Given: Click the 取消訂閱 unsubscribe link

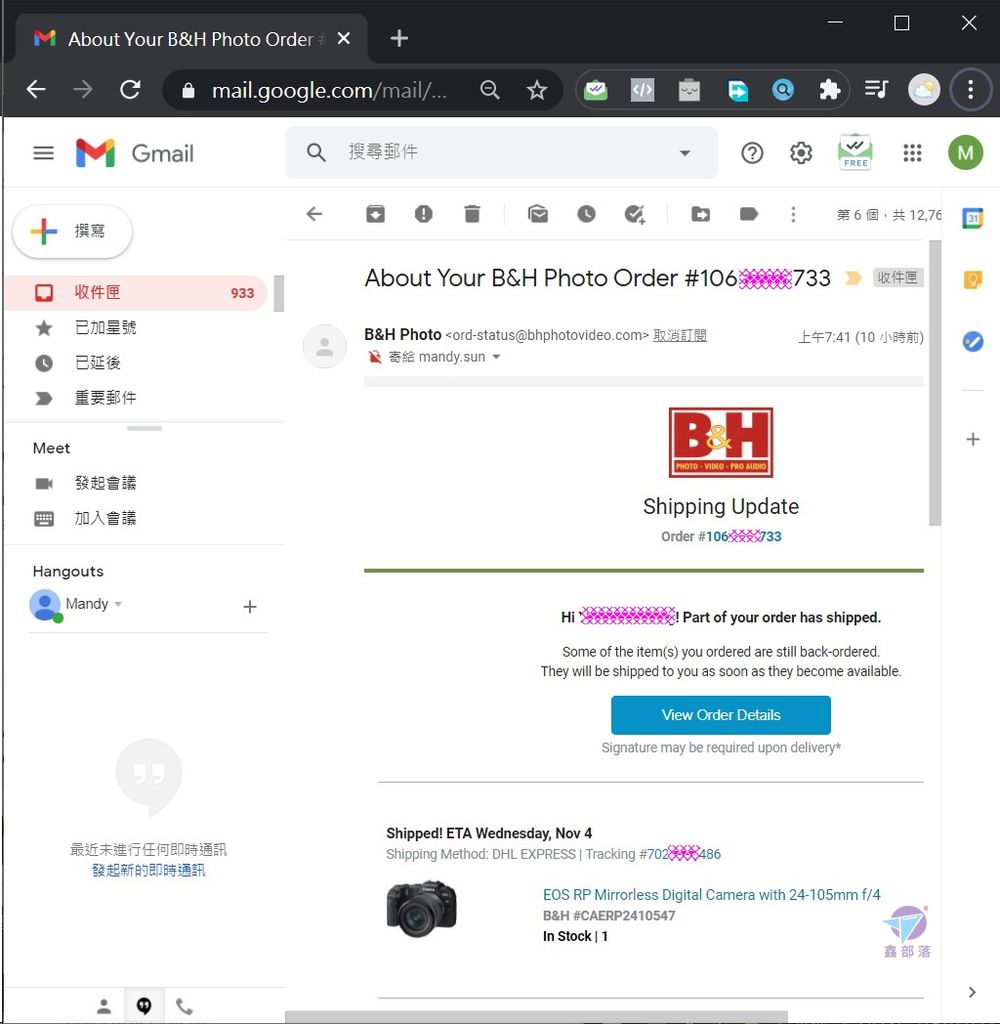Looking at the screenshot, I should pyautogui.click(x=679, y=335).
